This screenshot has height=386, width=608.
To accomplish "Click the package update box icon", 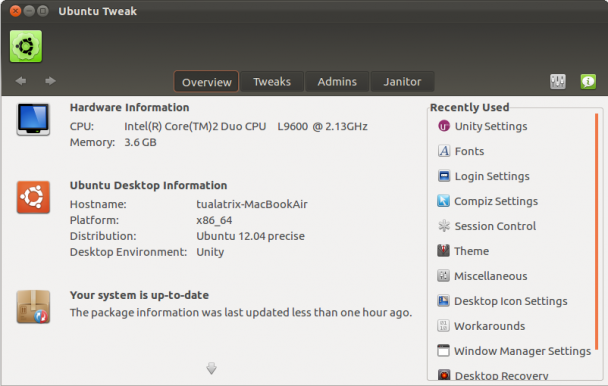I will pos(33,307).
